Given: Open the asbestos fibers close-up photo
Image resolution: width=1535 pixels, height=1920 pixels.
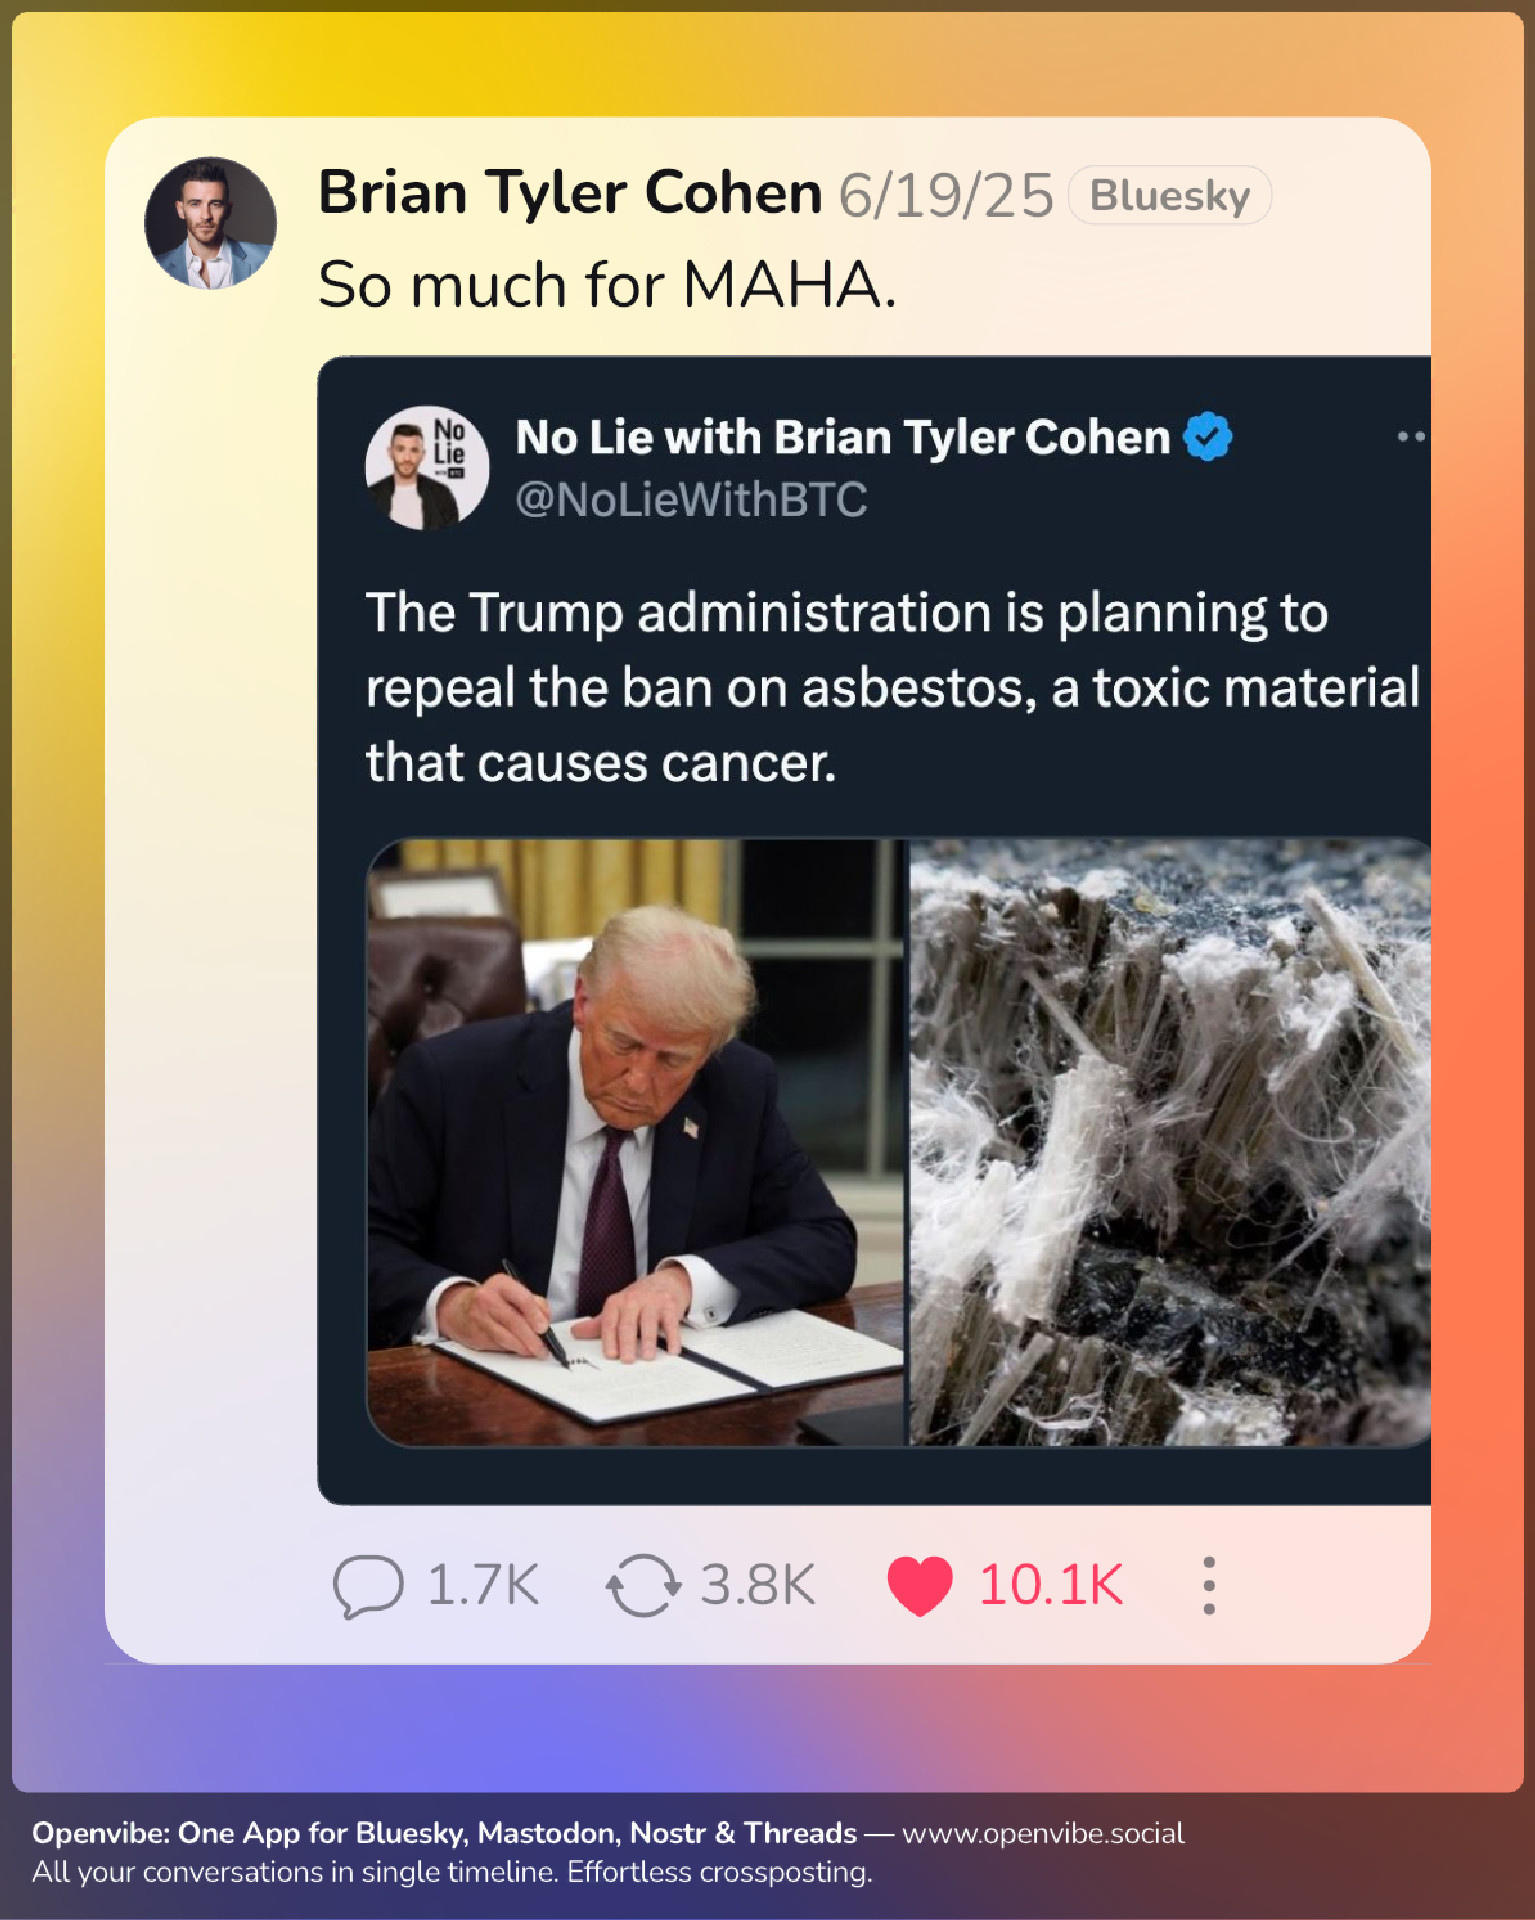Looking at the screenshot, I should click(1169, 1141).
